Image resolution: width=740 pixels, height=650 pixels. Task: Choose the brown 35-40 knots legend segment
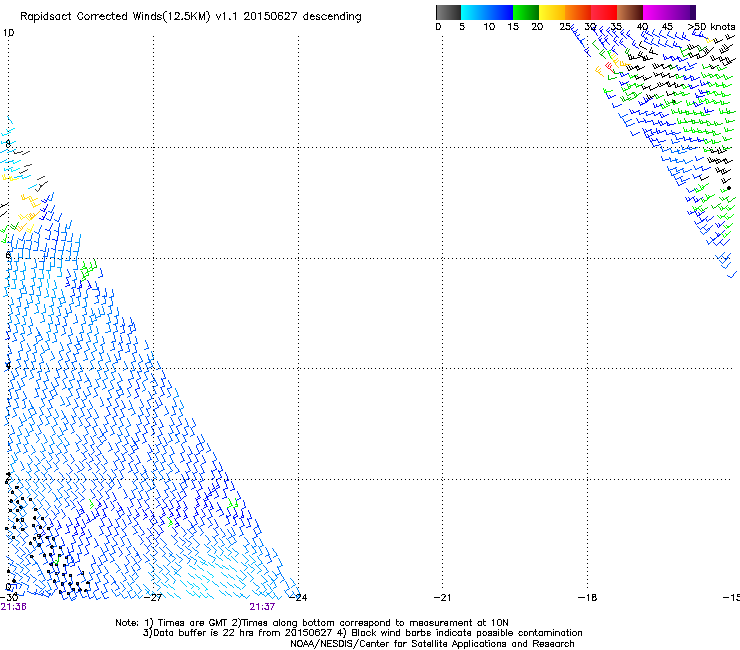click(x=630, y=12)
